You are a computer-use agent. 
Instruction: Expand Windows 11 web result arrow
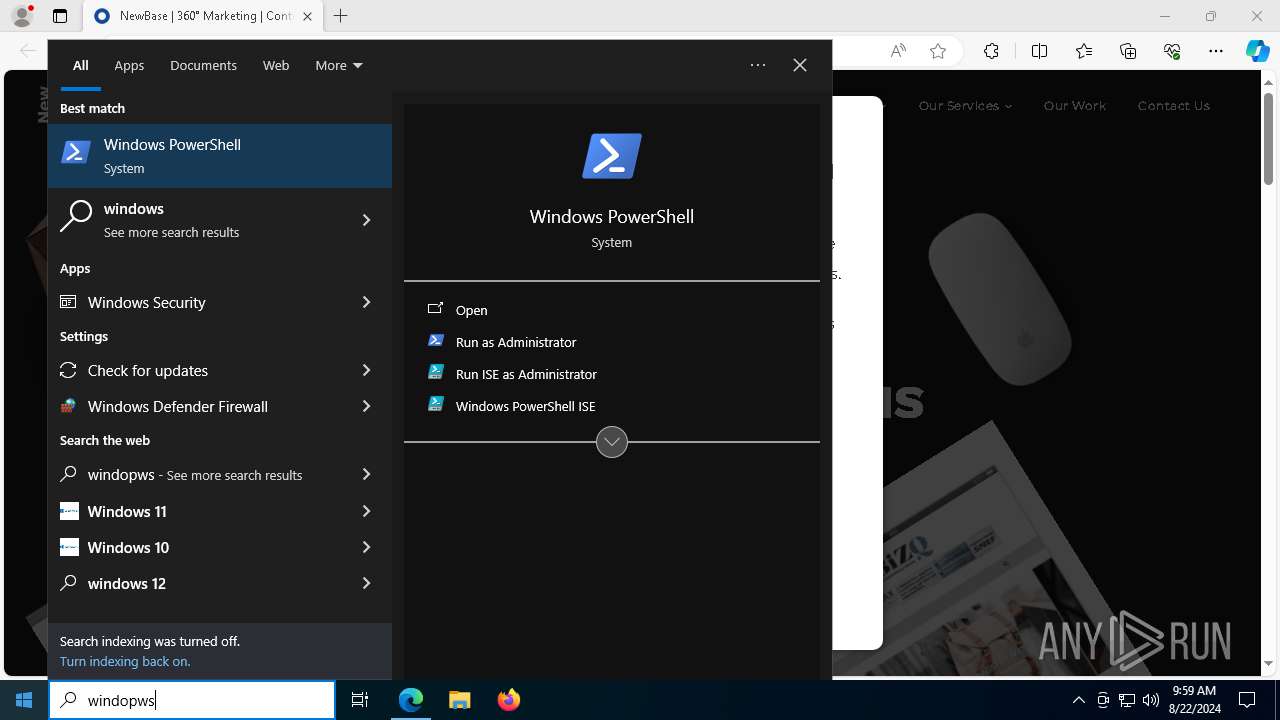[366, 511]
